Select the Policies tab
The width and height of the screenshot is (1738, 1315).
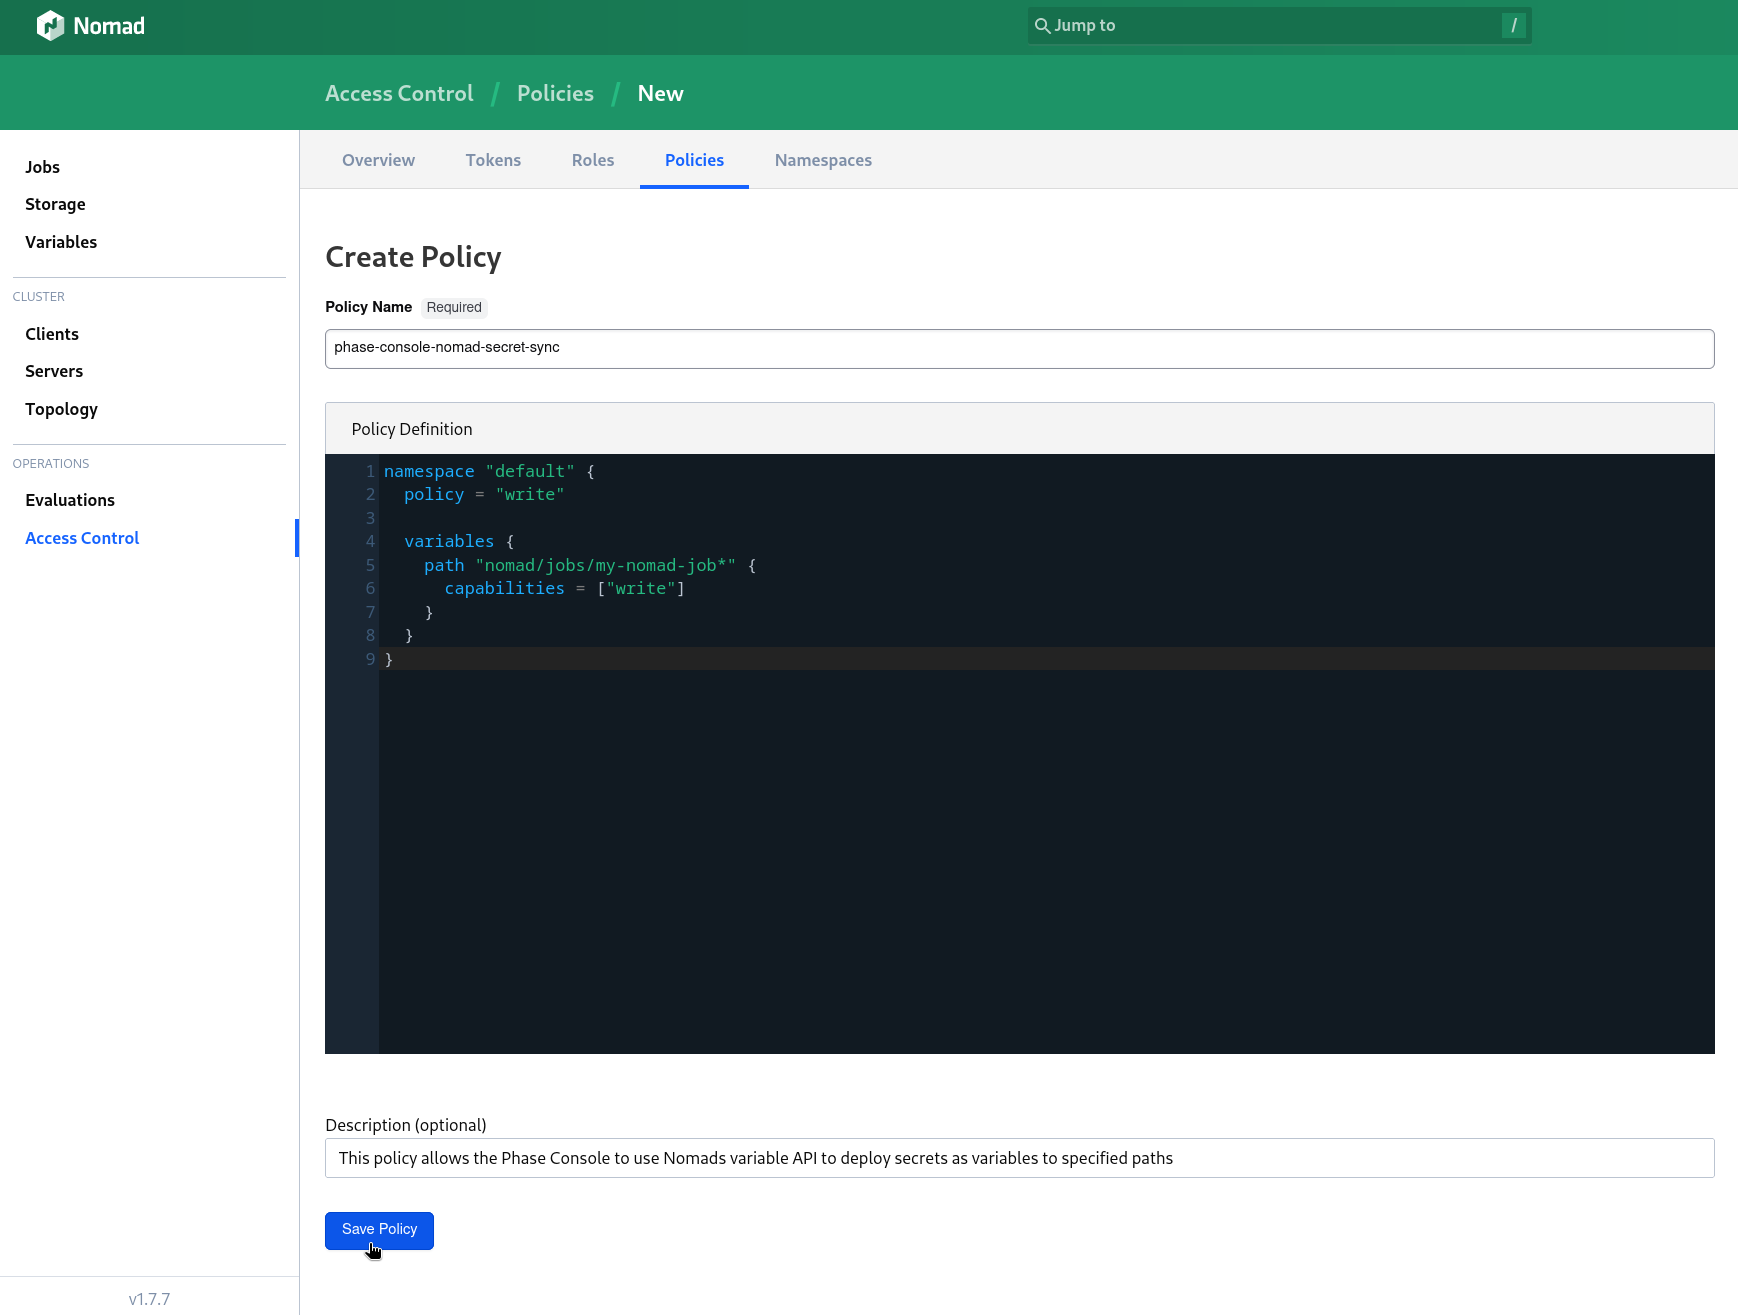(694, 160)
